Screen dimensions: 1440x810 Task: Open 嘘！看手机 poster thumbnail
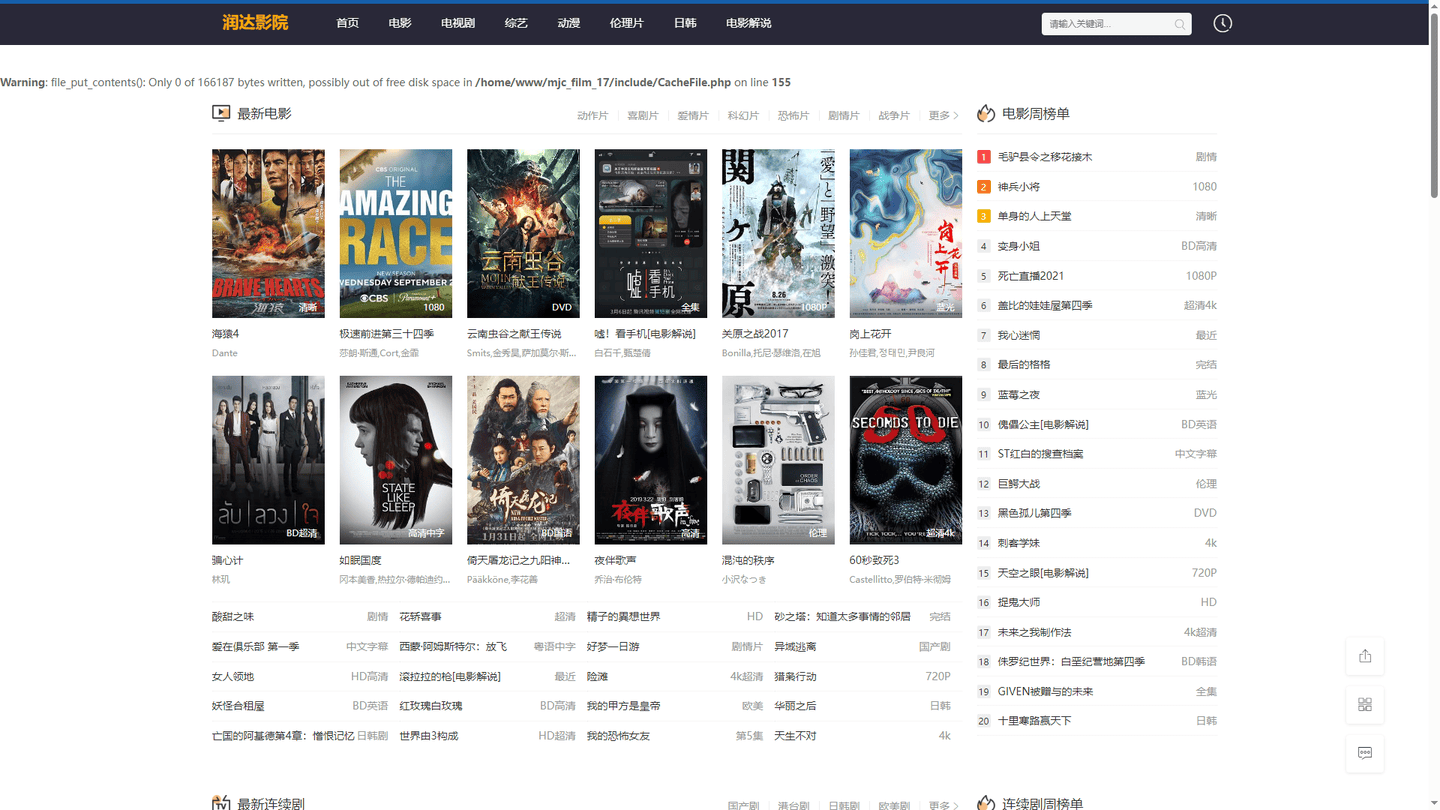coord(651,233)
